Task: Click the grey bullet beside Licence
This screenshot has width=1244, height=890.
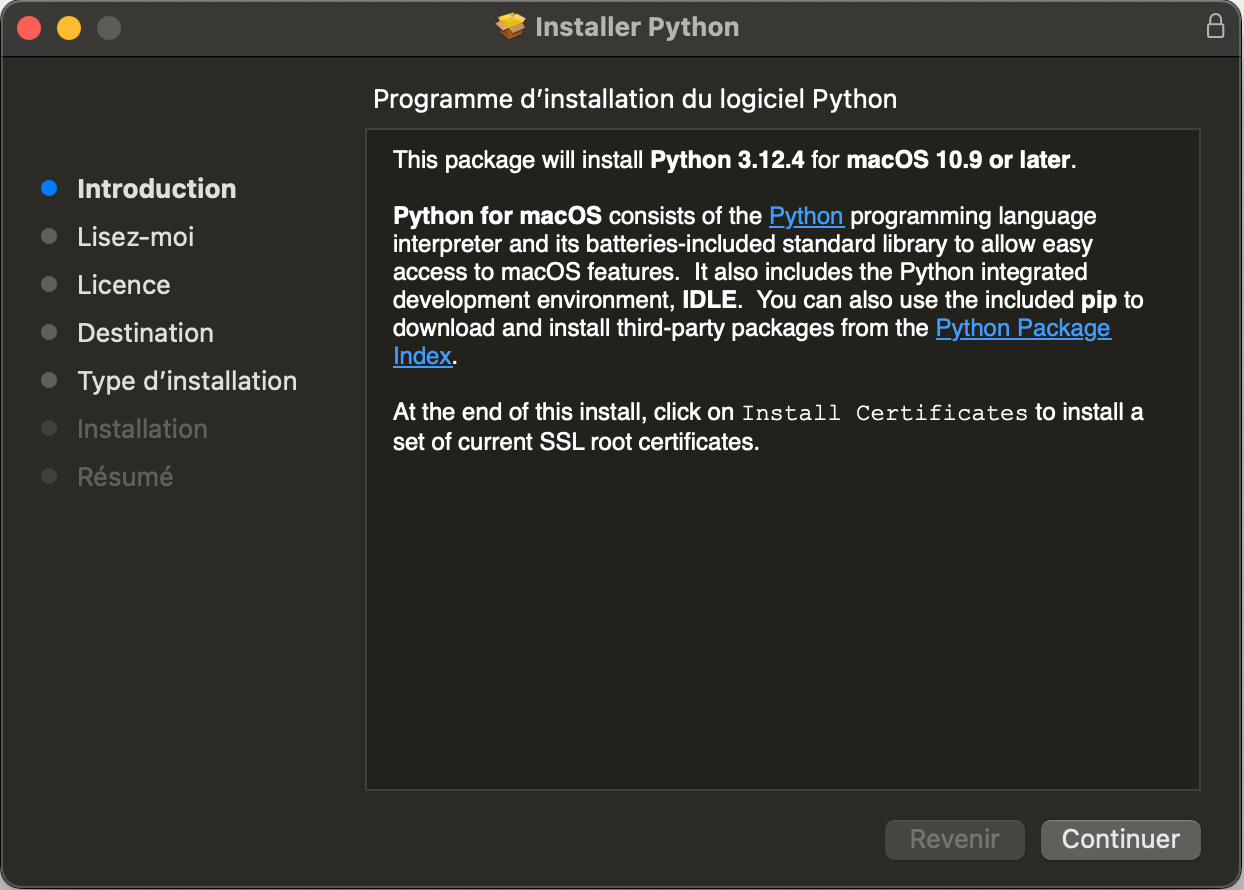Action: point(49,285)
